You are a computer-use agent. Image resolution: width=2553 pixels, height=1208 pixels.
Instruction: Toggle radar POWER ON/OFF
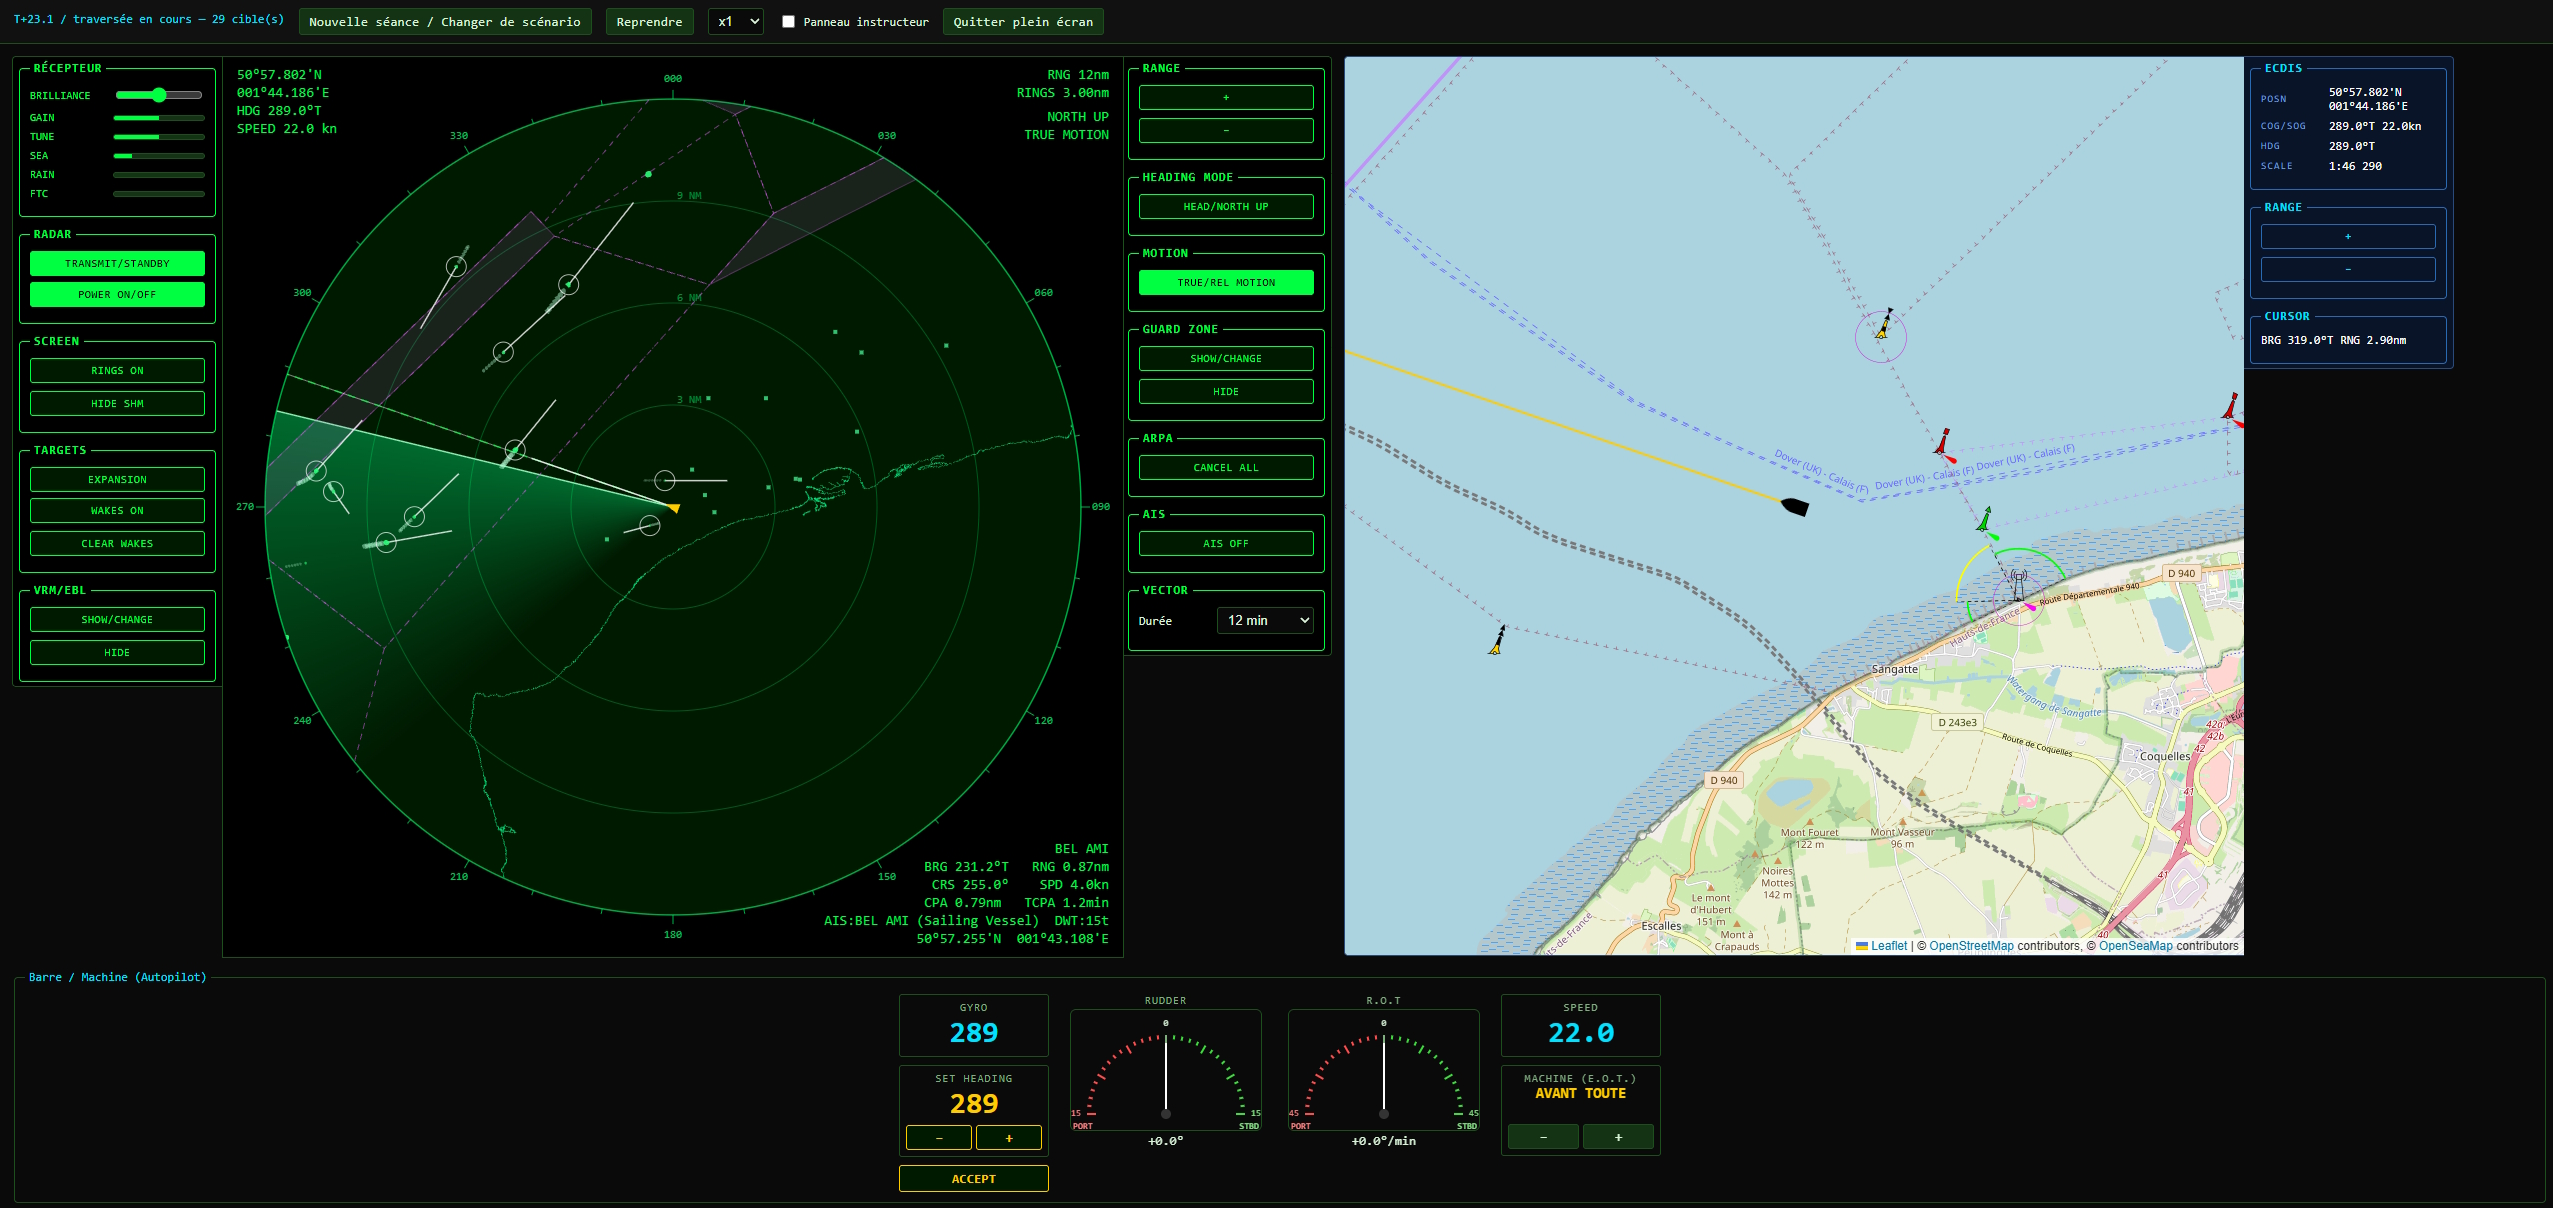tap(117, 295)
